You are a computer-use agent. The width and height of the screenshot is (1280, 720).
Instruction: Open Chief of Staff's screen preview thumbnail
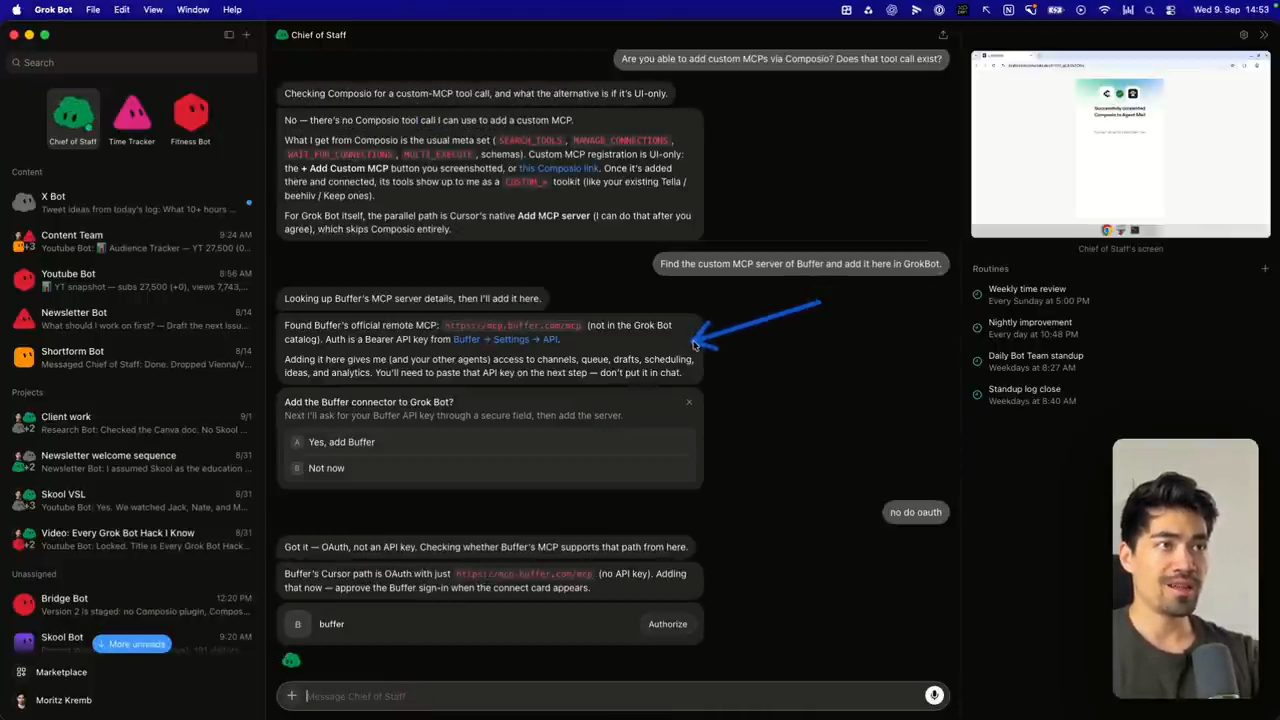pyautogui.click(x=1121, y=144)
